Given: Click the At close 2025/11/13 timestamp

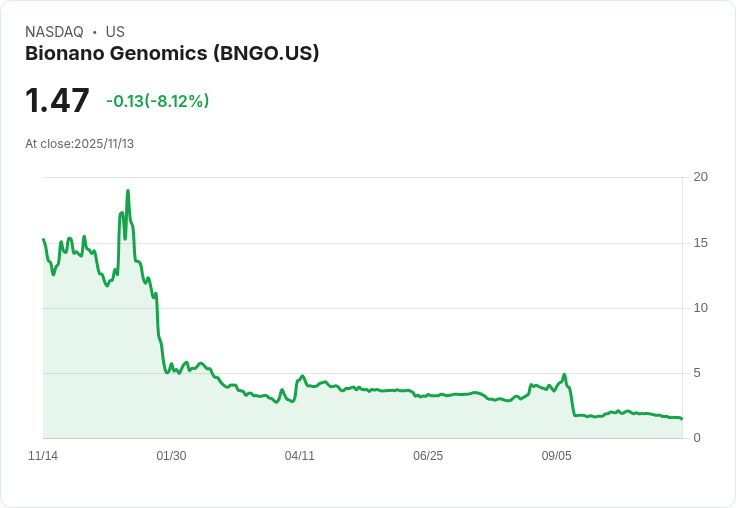Looking at the screenshot, I should point(79,144).
